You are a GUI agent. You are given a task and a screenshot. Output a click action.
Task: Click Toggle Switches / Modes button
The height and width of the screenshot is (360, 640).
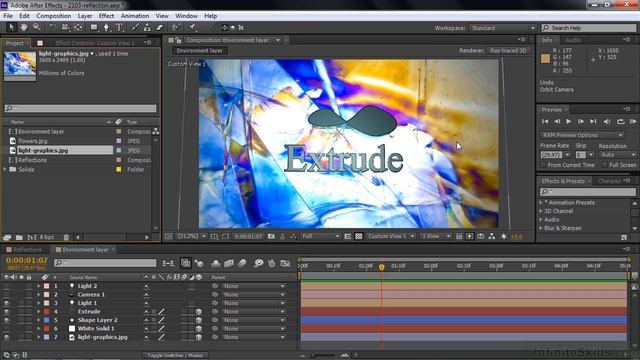(176, 356)
